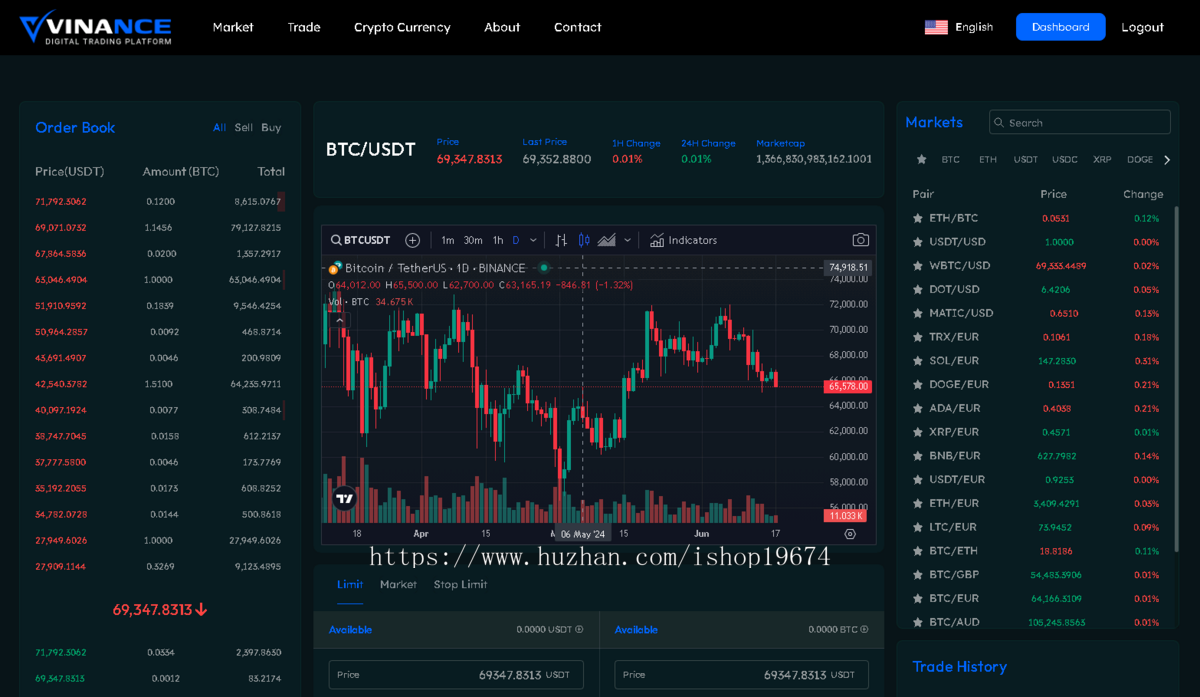Screen dimensions: 1200x697
Task: Filter Order Book by Buy
Action: click(x=271, y=128)
